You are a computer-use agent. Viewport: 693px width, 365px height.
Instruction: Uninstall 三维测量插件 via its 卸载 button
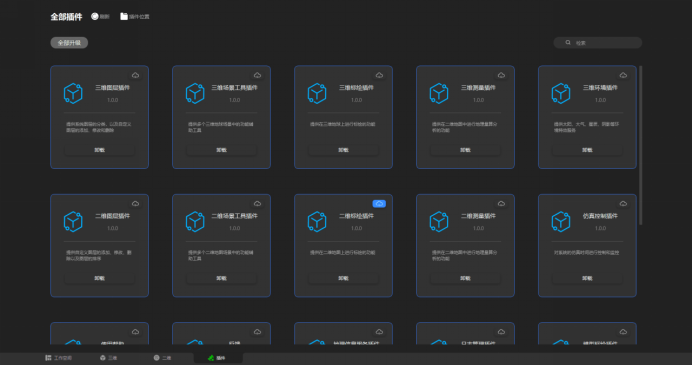[x=465, y=150]
